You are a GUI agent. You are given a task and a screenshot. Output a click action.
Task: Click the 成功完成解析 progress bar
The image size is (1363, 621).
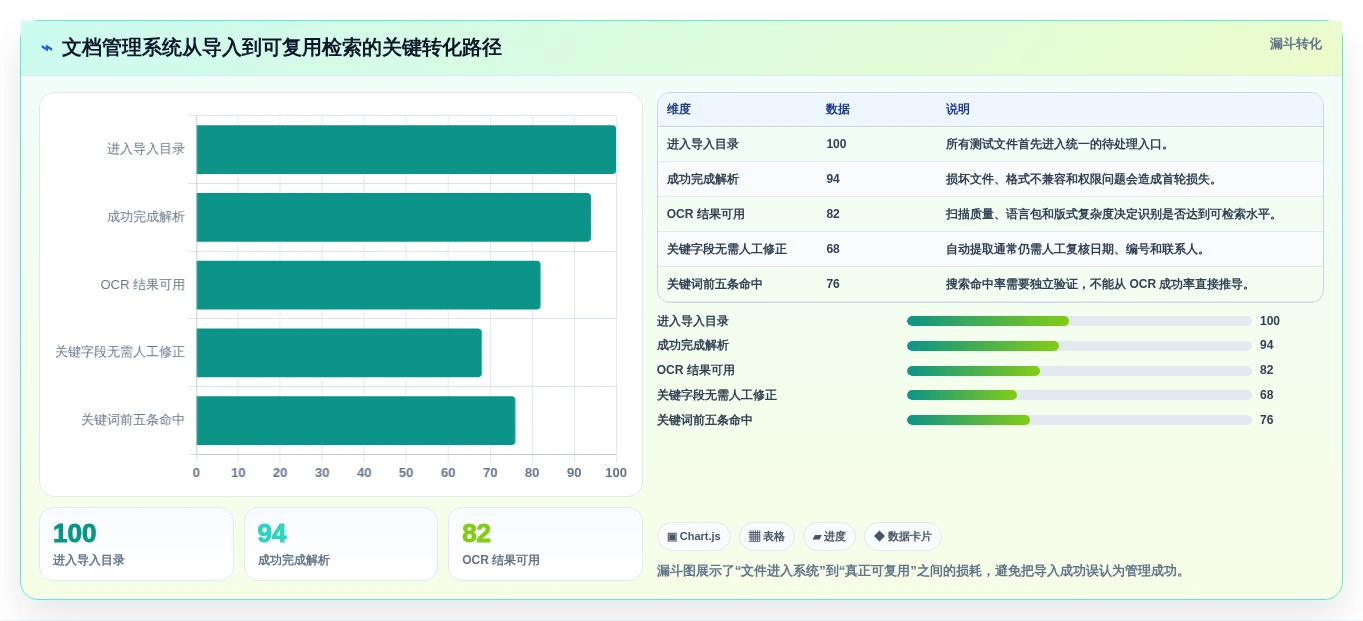tap(1079, 346)
